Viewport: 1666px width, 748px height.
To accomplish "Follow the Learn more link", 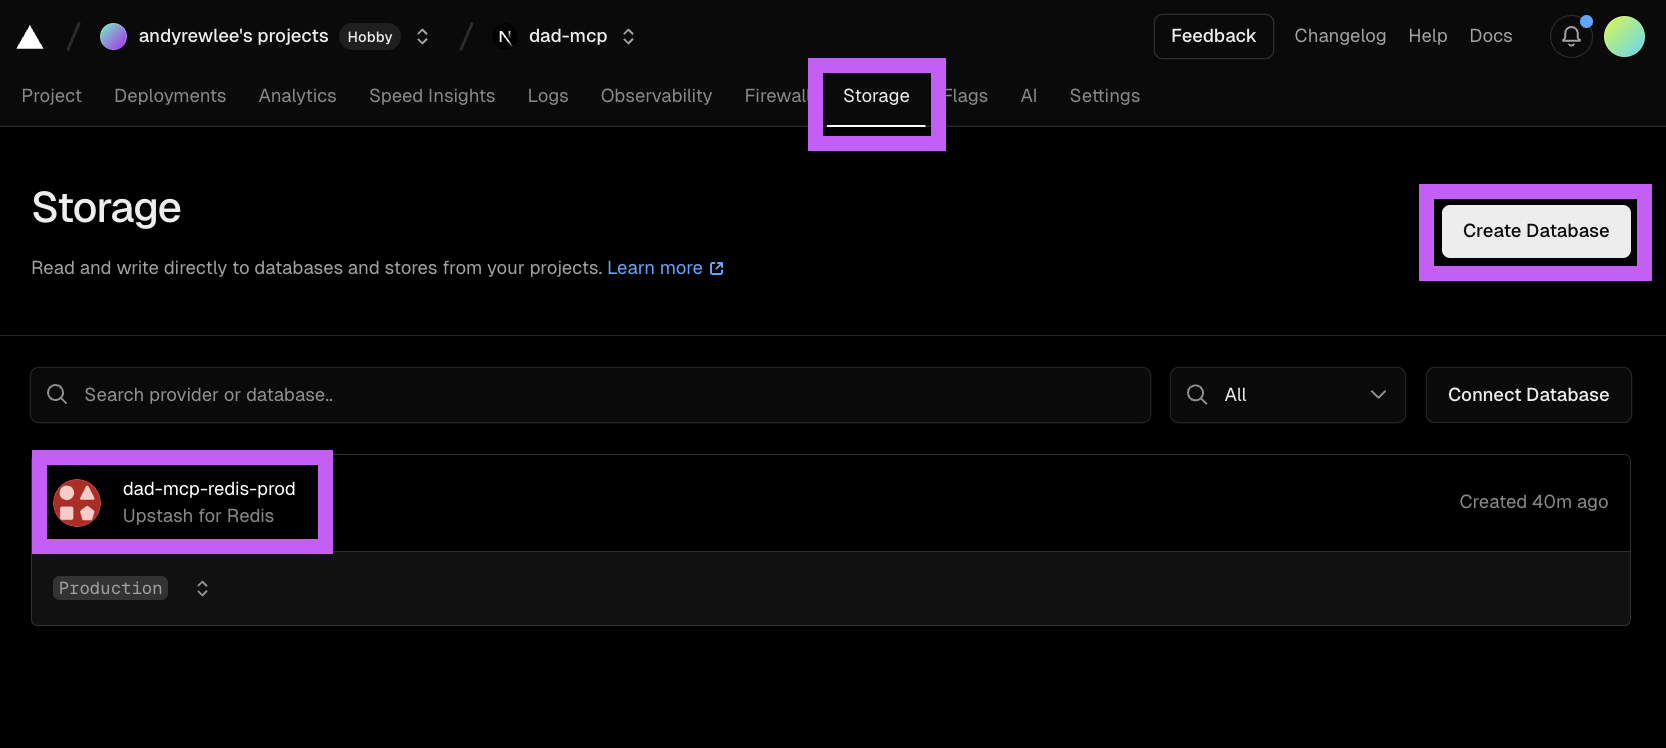I will point(654,268).
